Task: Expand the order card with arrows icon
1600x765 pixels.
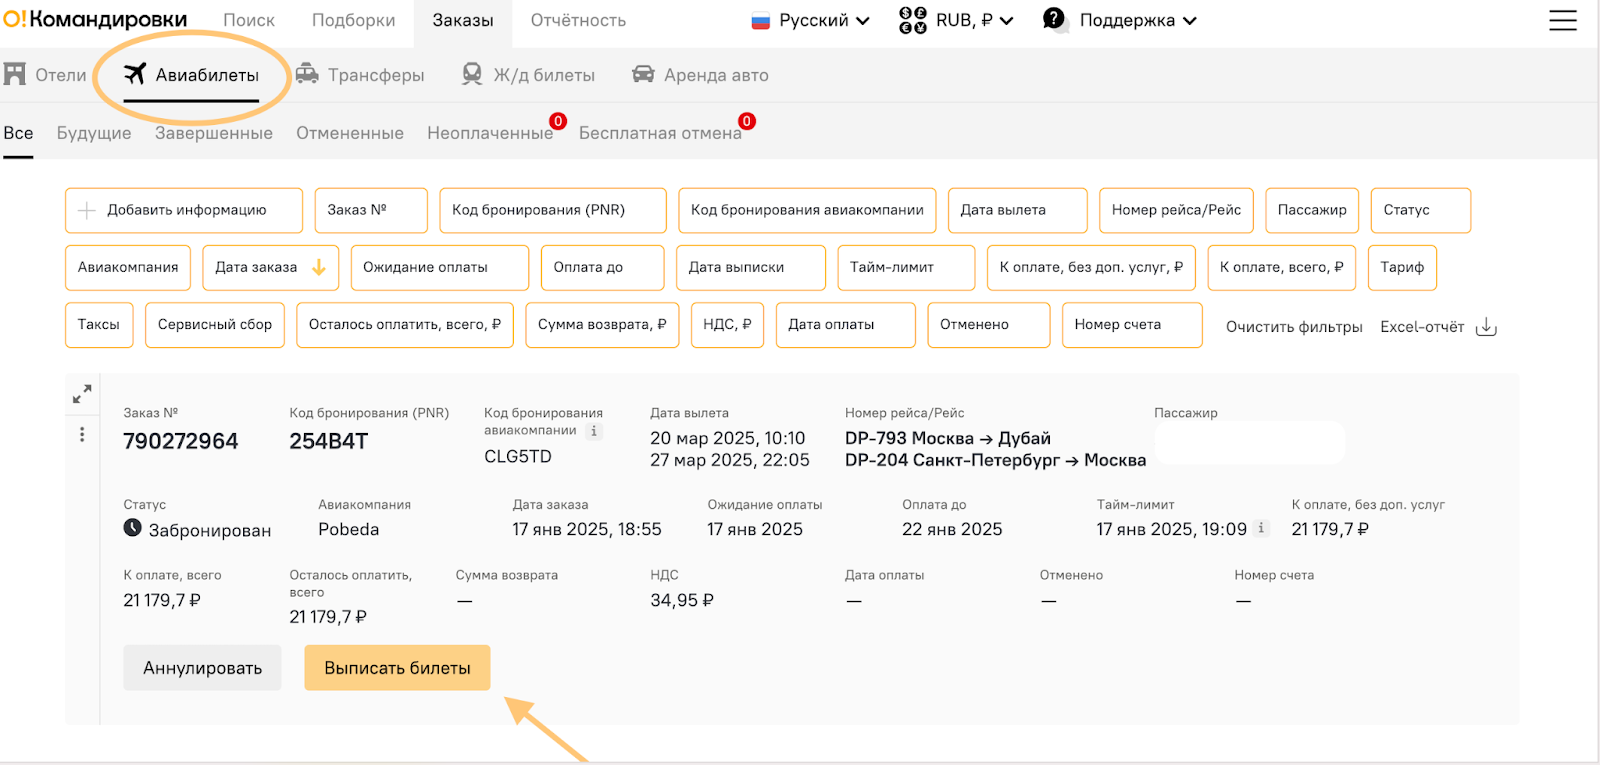Action: click(x=82, y=394)
